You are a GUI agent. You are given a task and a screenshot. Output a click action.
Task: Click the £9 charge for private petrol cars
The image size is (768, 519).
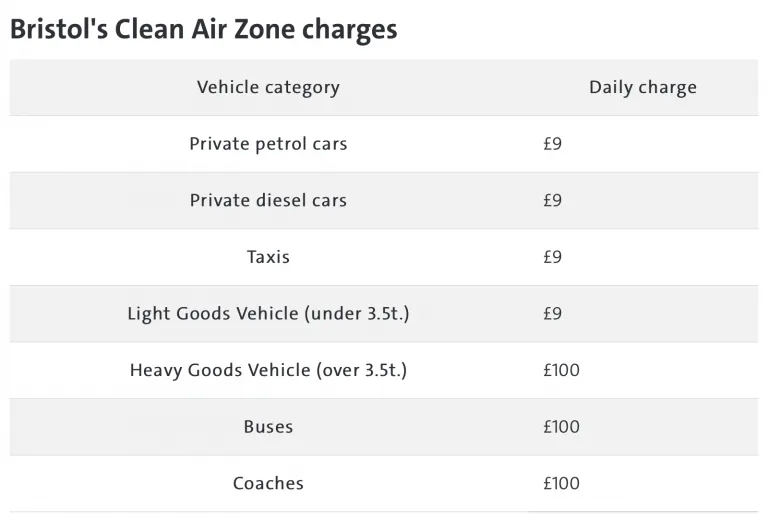[553, 144]
